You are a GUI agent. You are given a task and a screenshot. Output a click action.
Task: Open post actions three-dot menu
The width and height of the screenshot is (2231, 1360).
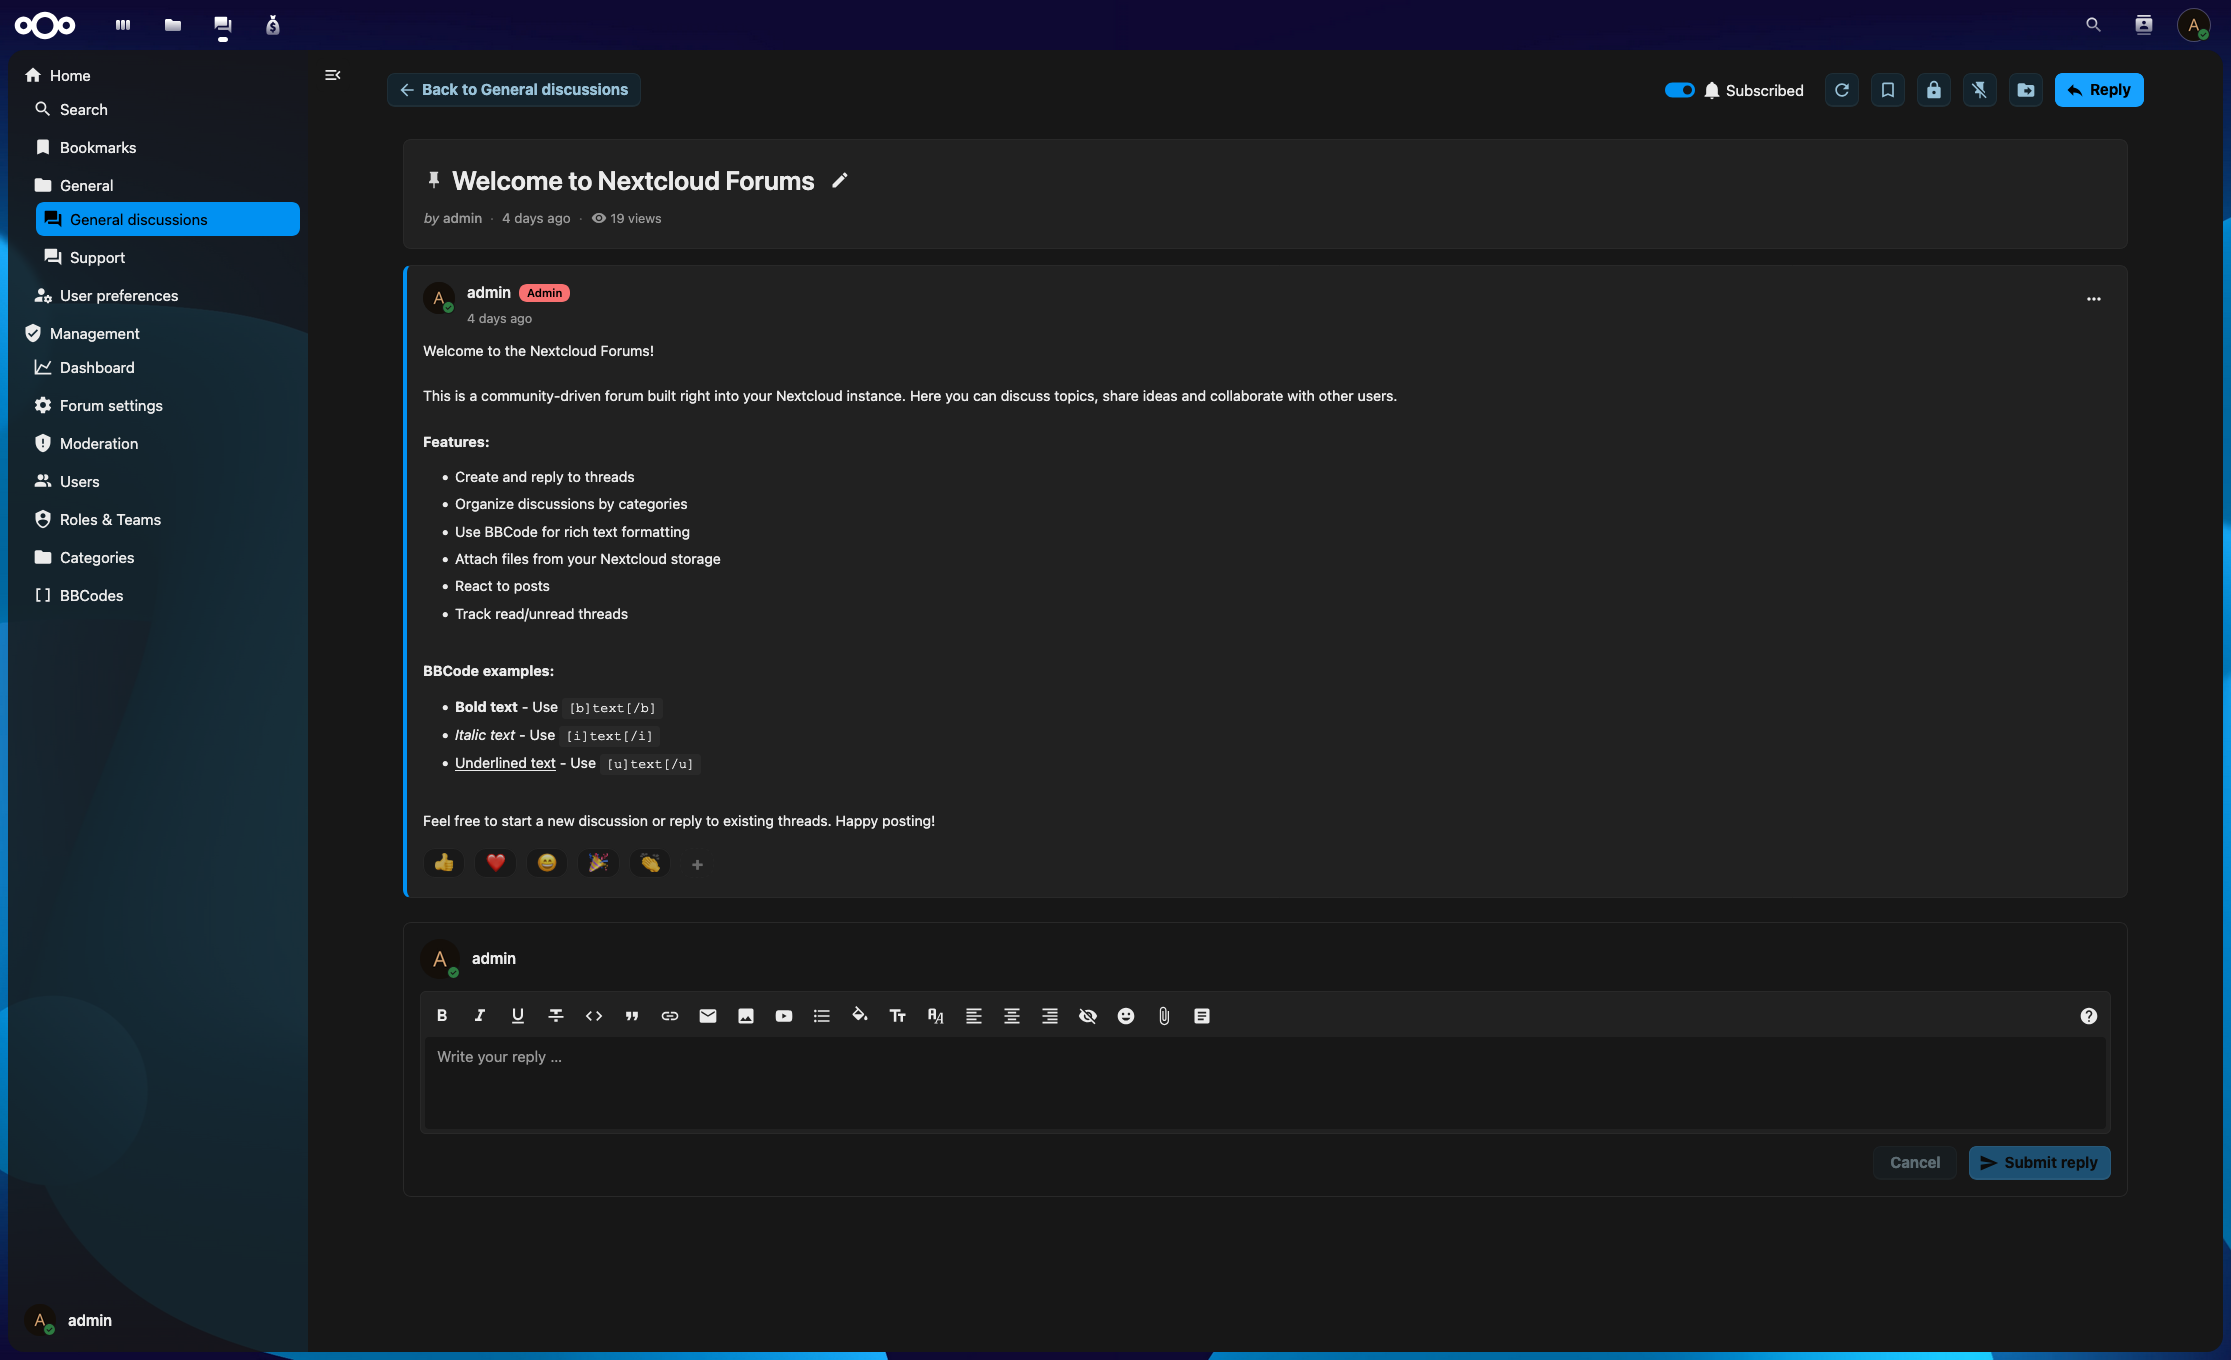(2094, 299)
